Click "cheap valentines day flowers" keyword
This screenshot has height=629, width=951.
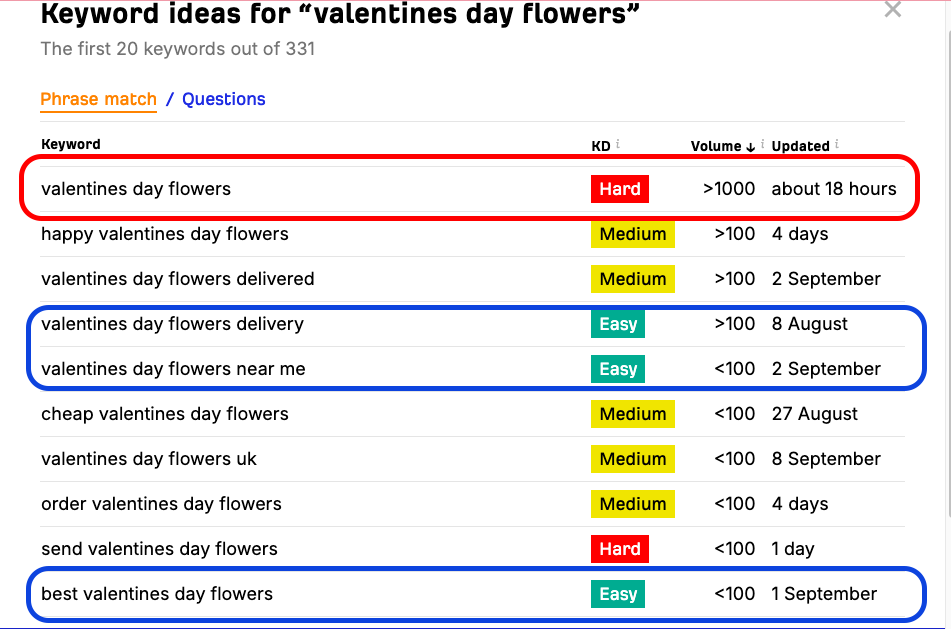tap(164, 414)
